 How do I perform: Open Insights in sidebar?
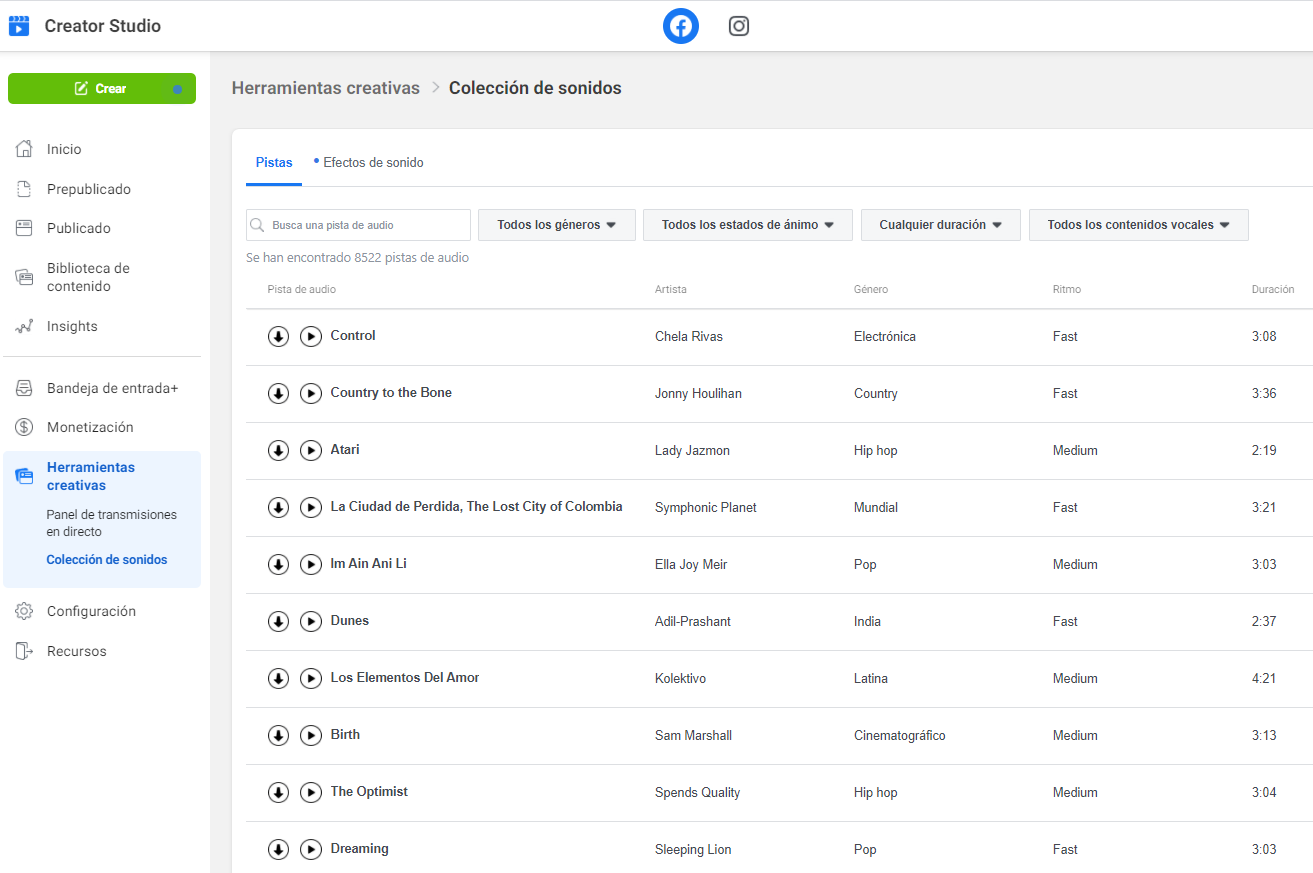pyautogui.click(x=72, y=326)
